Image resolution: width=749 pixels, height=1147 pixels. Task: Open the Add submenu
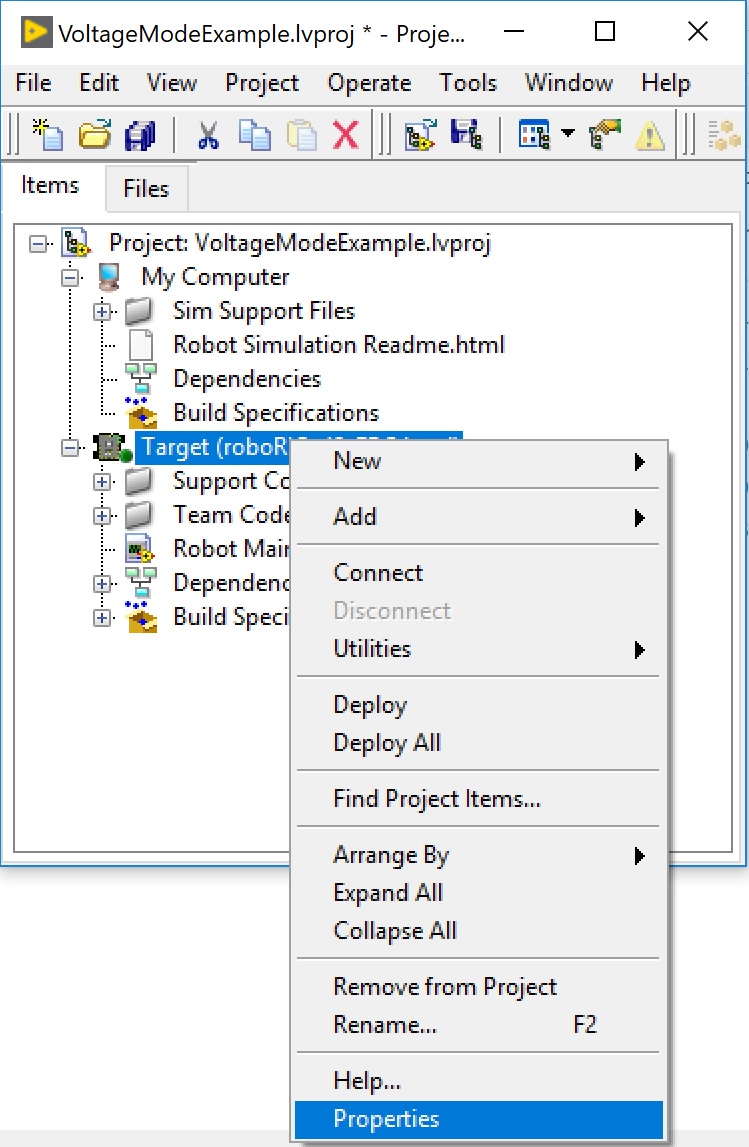click(478, 517)
